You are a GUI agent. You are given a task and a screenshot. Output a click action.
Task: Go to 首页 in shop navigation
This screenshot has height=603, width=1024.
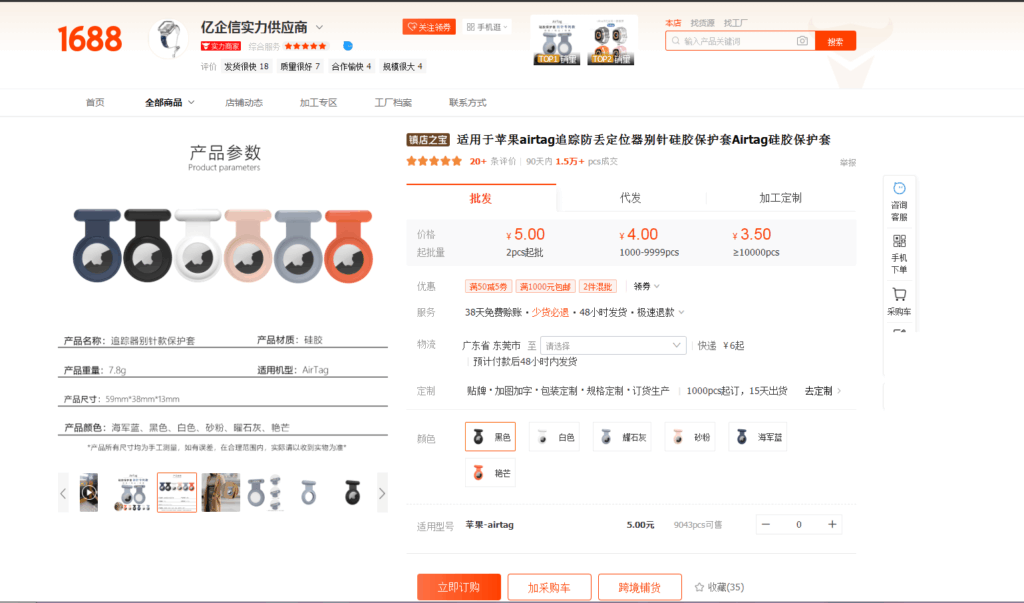point(95,103)
